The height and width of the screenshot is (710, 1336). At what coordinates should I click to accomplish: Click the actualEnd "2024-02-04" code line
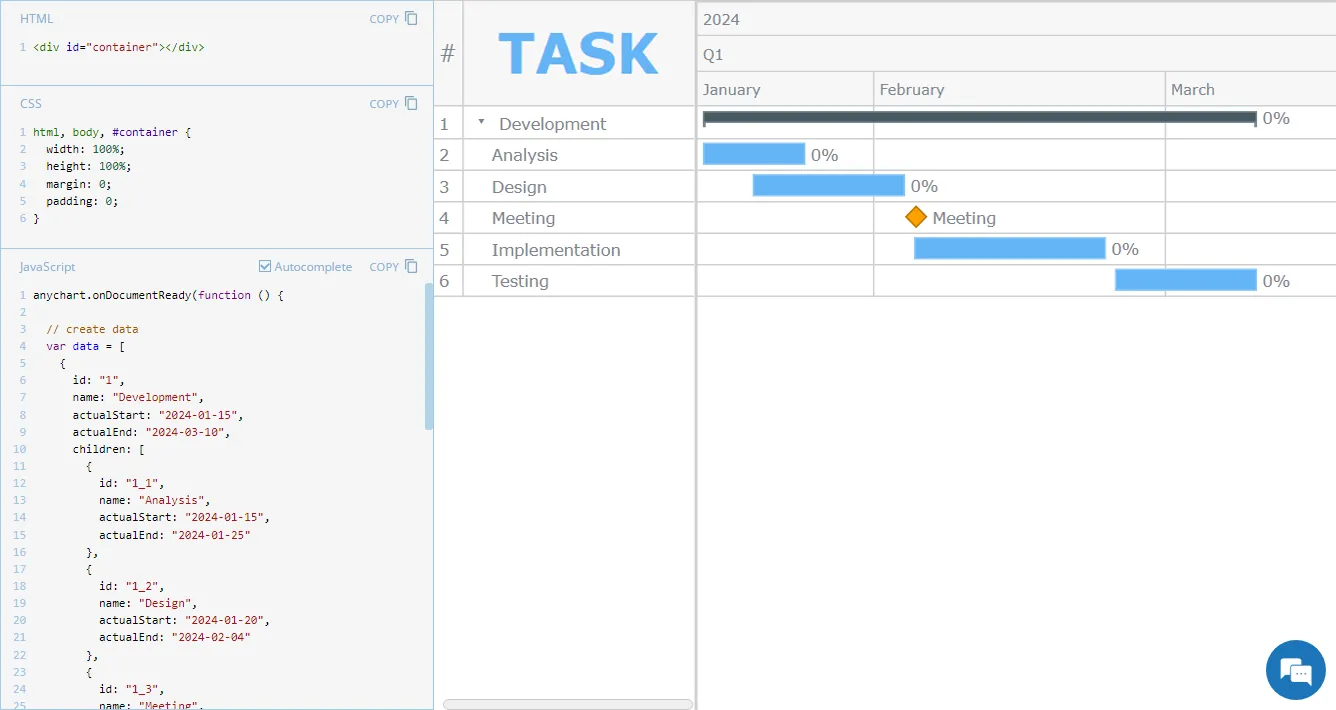175,637
